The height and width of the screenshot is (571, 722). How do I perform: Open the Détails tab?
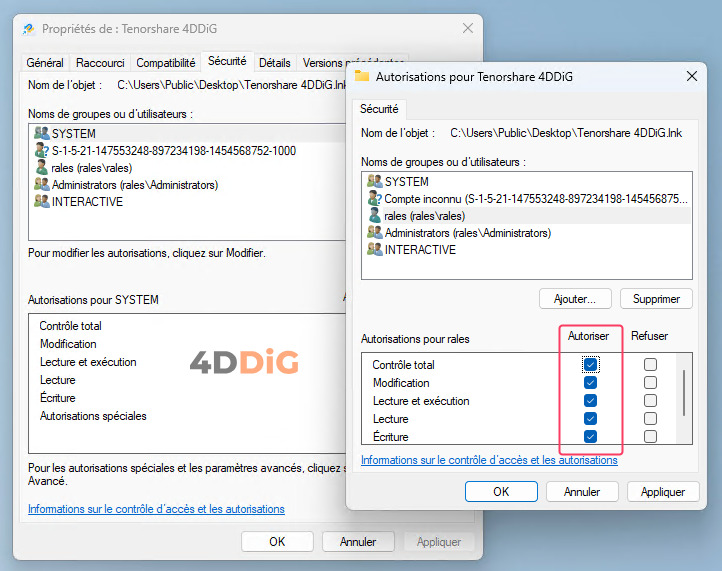[x=275, y=63]
